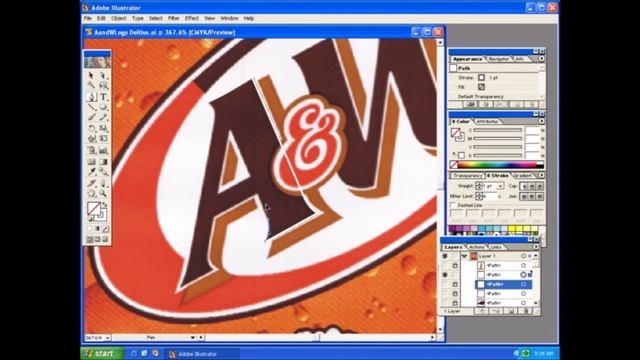The width and height of the screenshot is (640, 360).
Task: Switch to the Transparency tab
Action: click(468, 176)
